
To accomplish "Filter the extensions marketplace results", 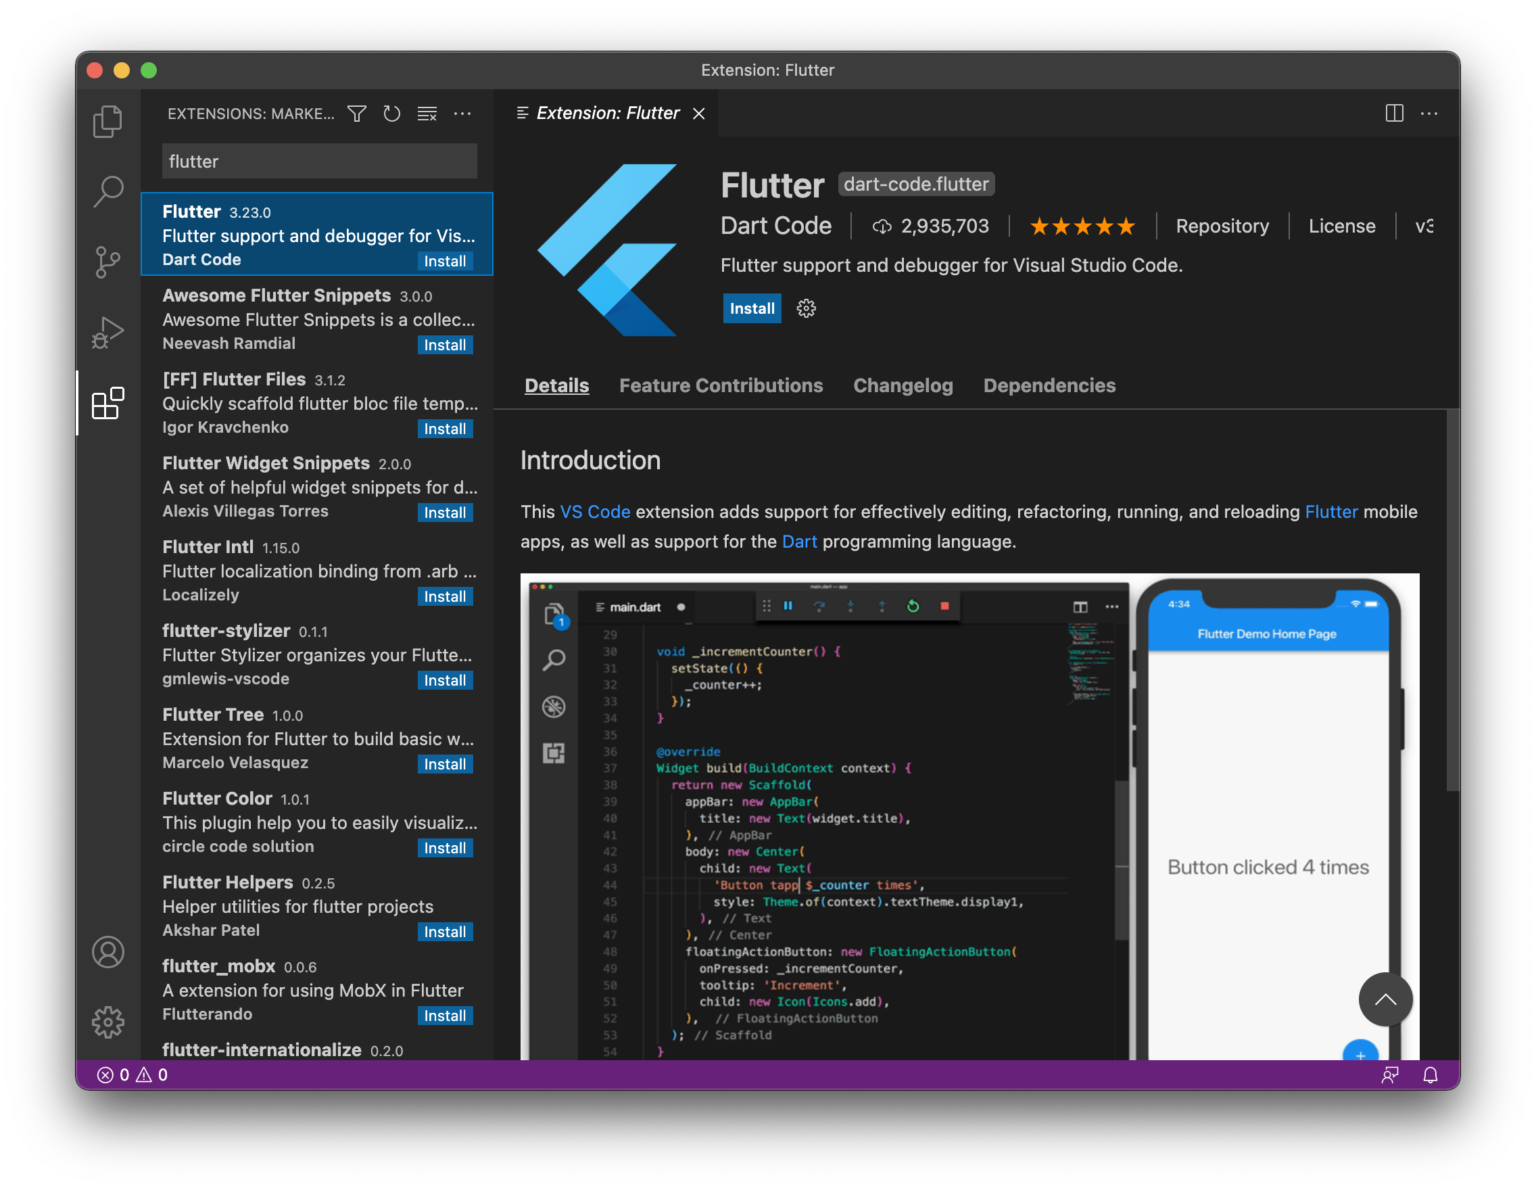I will click(x=356, y=113).
